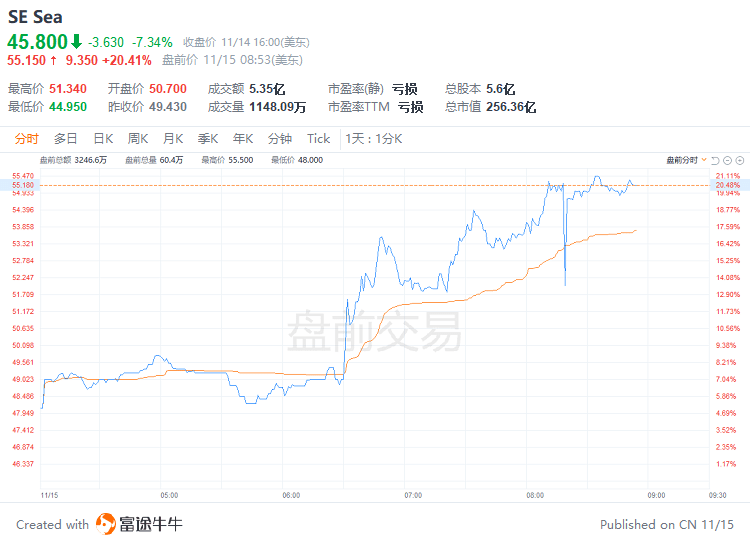Open the 周K chart tab

click(x=138, y=139)
